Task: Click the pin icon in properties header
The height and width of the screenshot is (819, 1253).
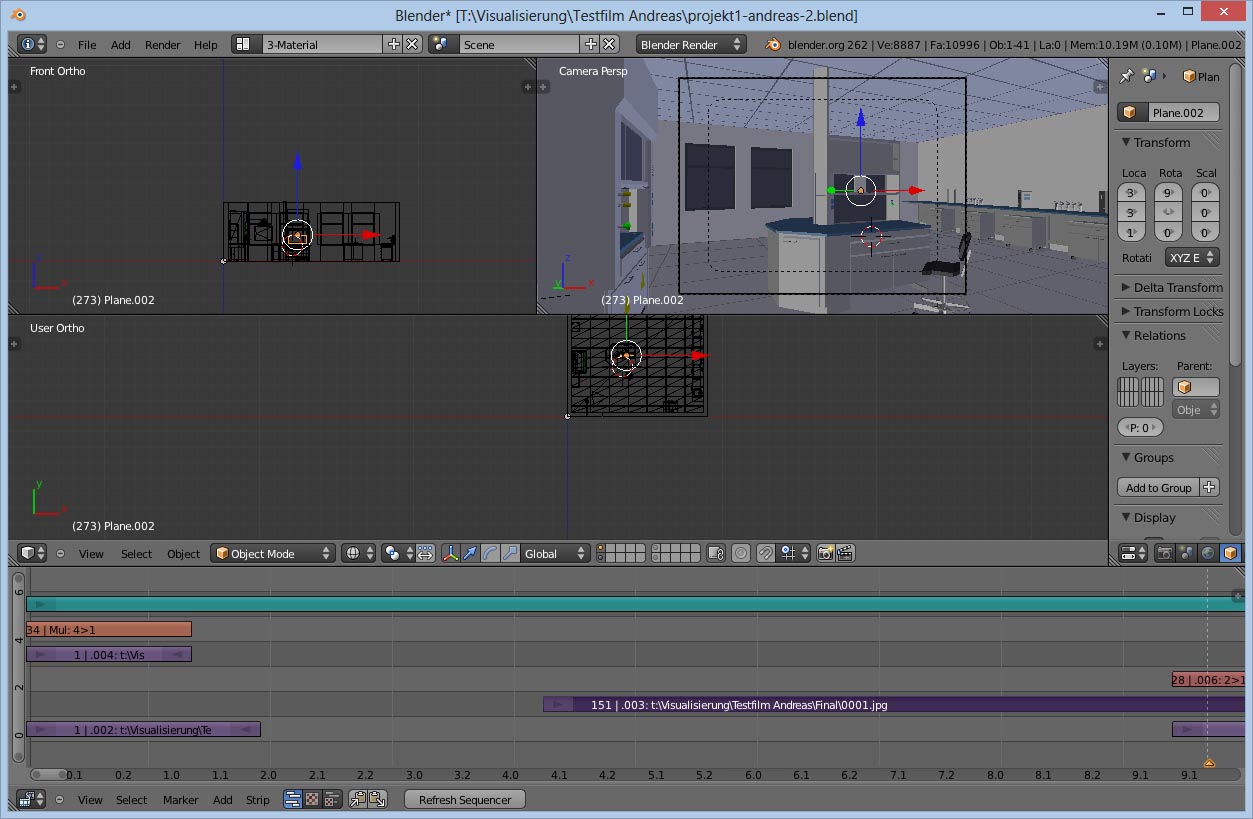Action: tap(1127, 76)
